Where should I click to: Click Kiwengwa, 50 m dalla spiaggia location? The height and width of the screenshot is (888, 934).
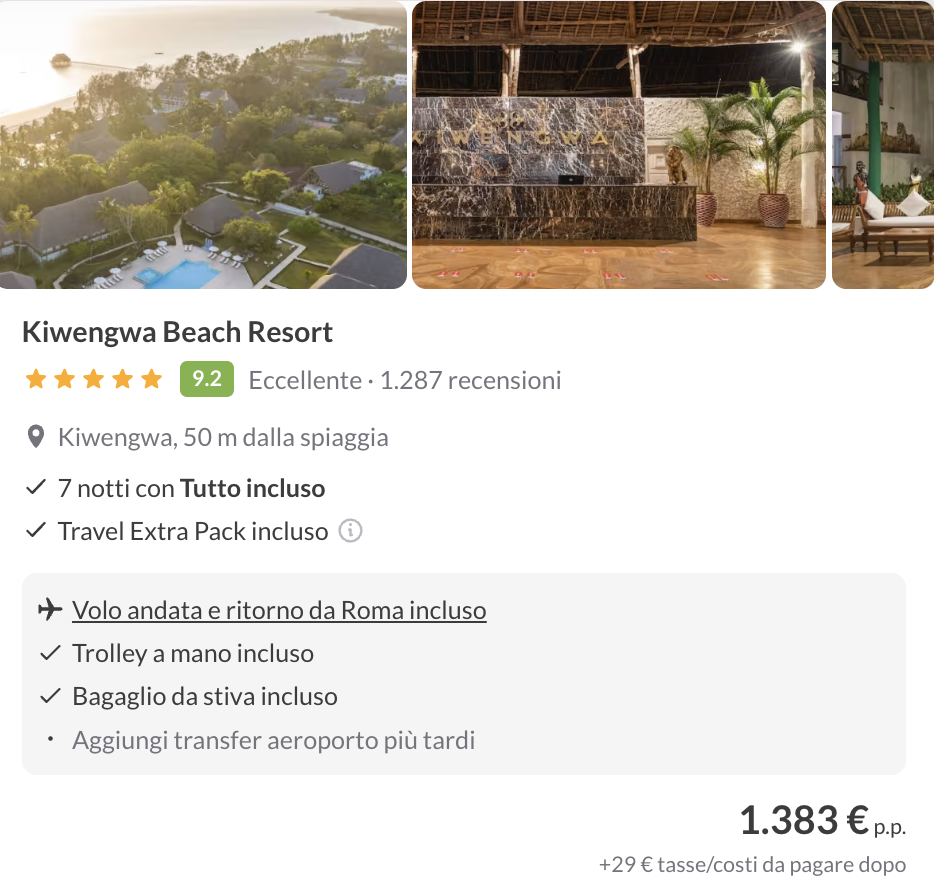tap(223, 437)
